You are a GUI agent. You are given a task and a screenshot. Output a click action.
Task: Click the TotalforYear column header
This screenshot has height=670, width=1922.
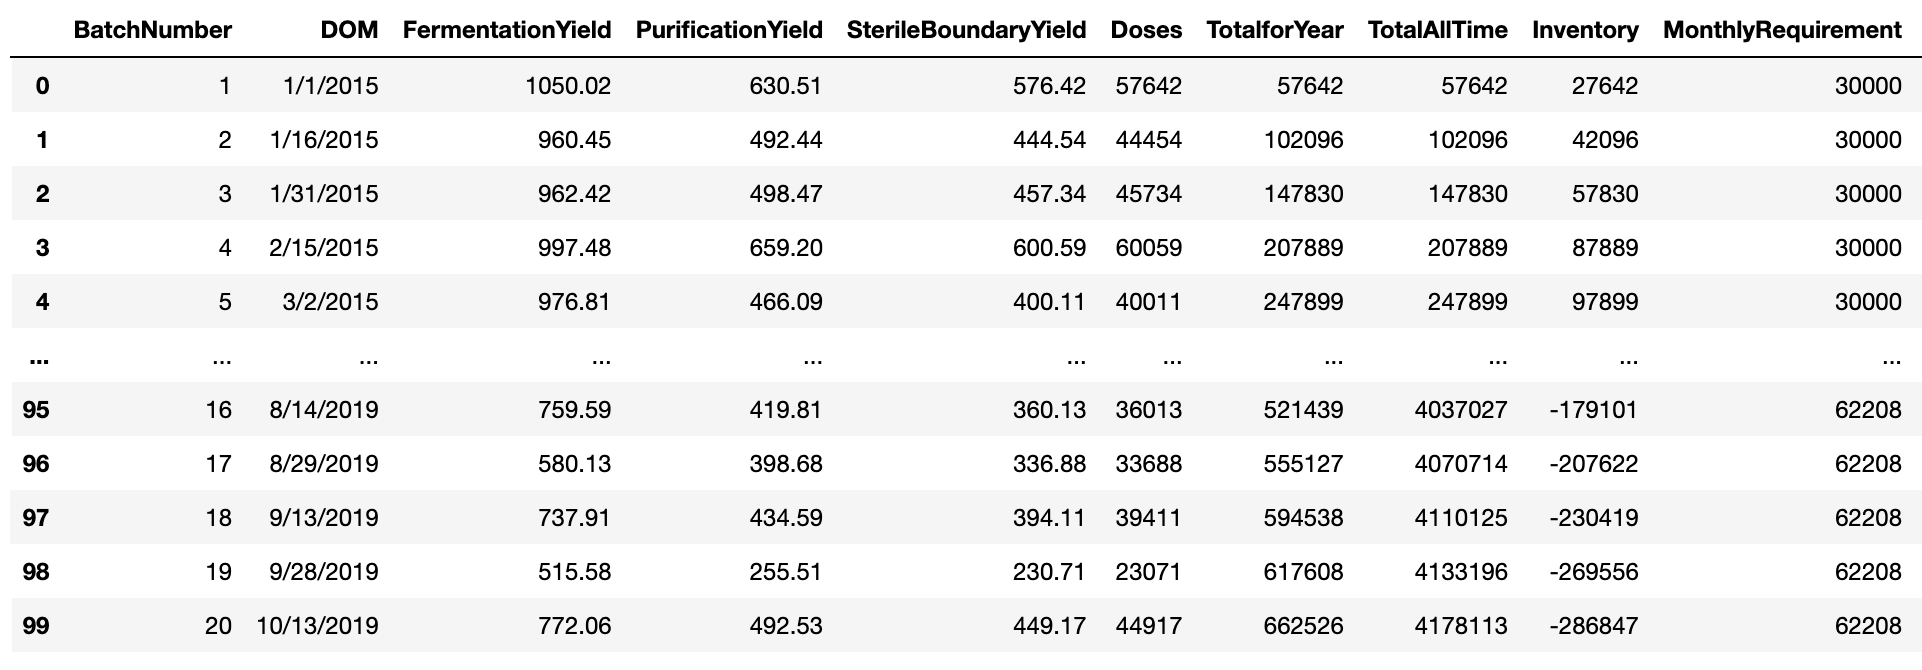[1275, 30]
